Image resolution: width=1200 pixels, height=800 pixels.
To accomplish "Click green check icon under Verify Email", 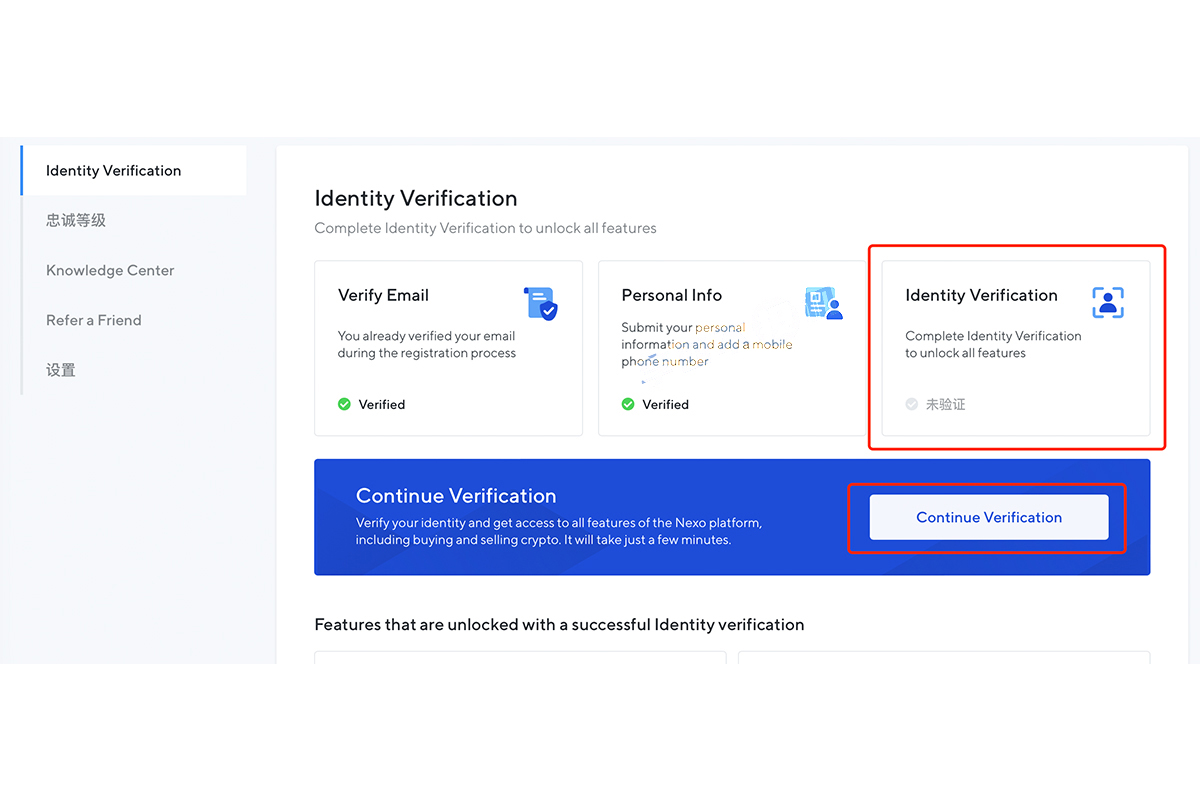I will (x=344, y=404).
